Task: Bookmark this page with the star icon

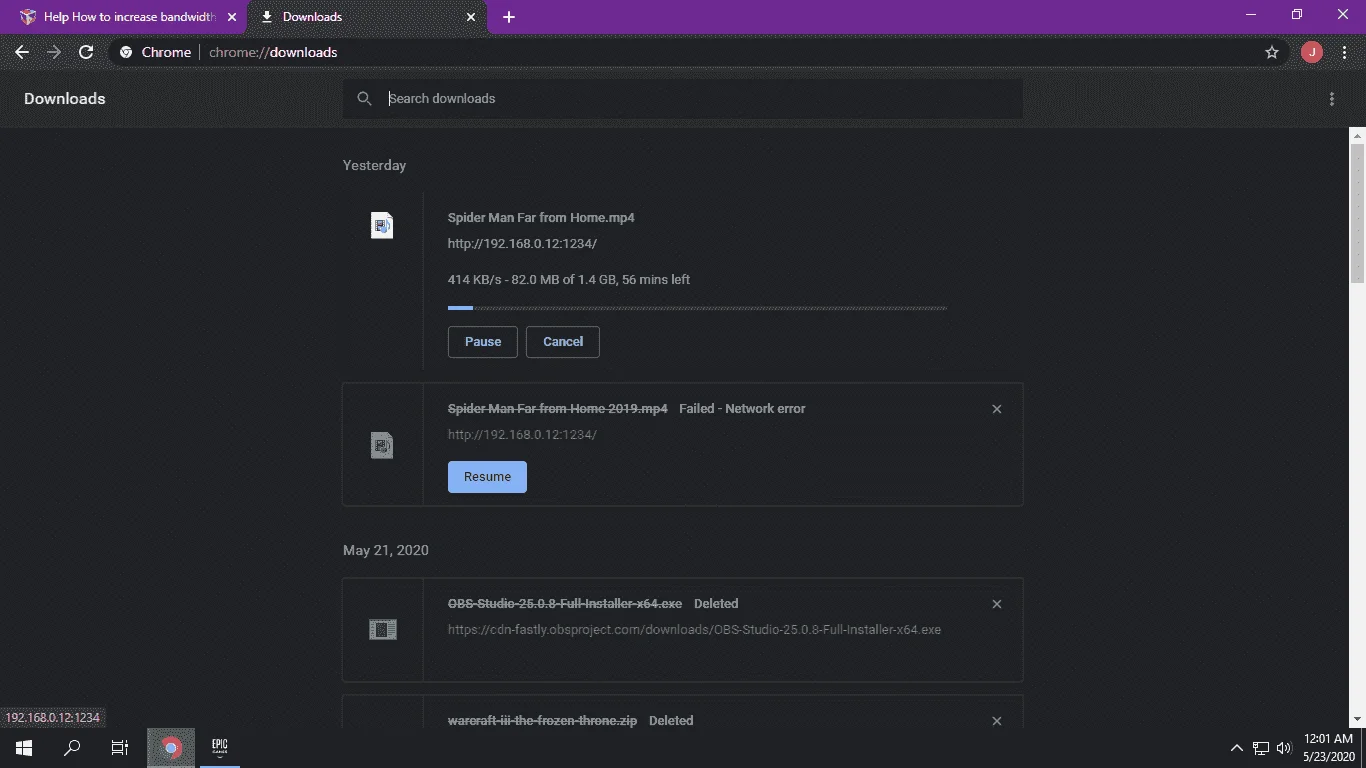Action: [x=1272, y=52]
